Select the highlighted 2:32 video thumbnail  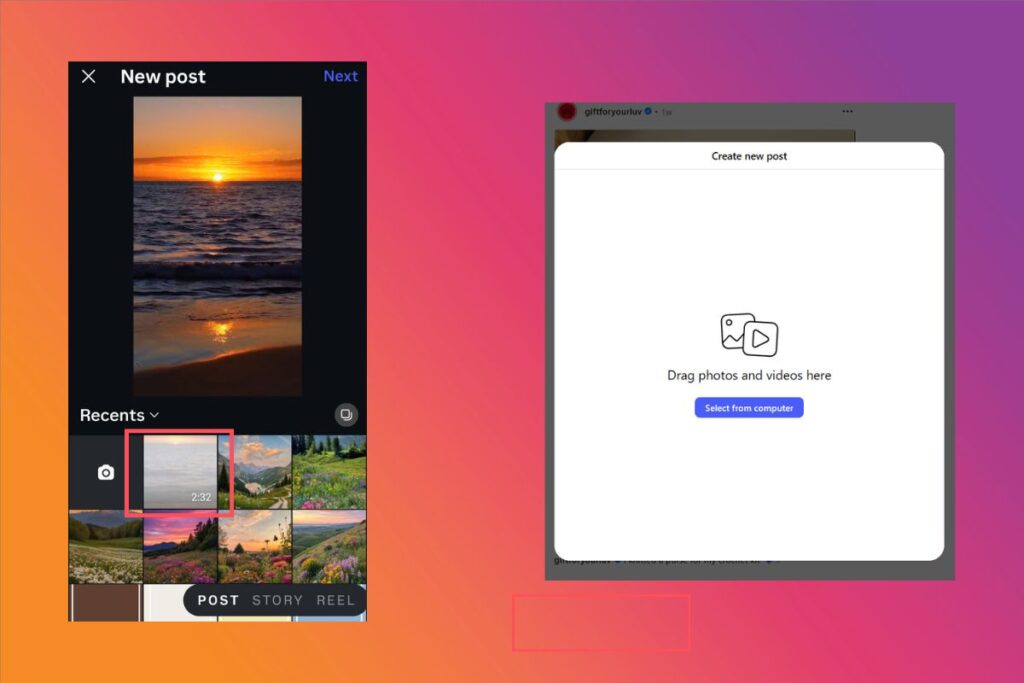[x=180, y=471]
